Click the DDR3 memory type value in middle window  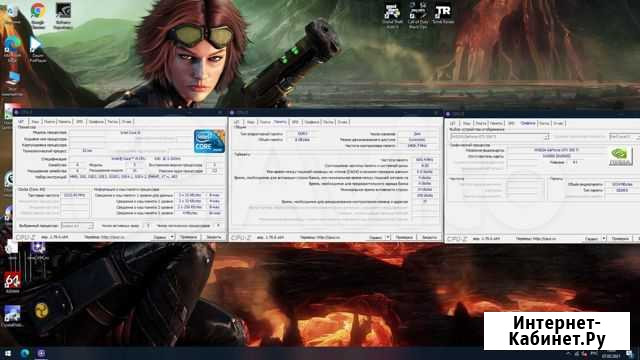tap(302, 133)
